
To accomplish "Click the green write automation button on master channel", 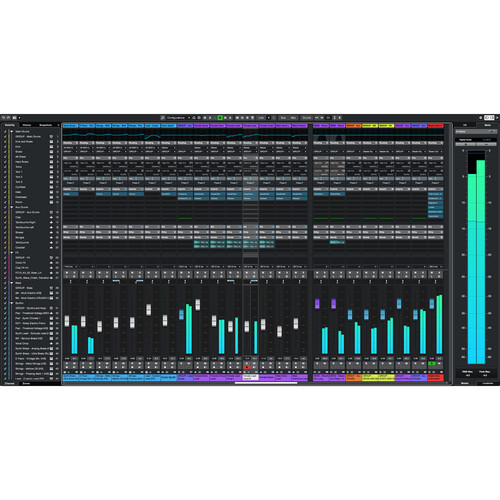I will click(432, 363).
